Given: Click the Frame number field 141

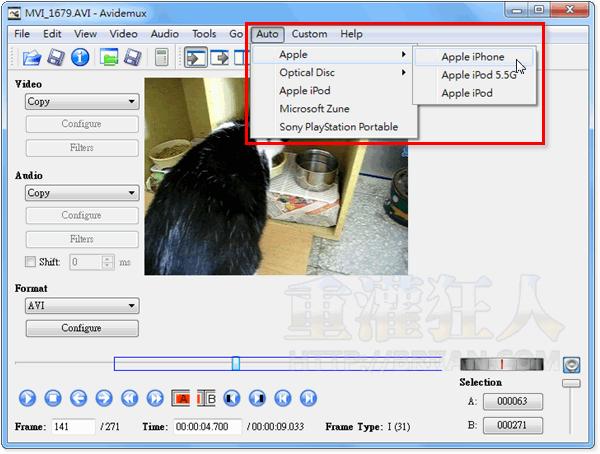Looking at the screenshot, I should tap(73, 426).
